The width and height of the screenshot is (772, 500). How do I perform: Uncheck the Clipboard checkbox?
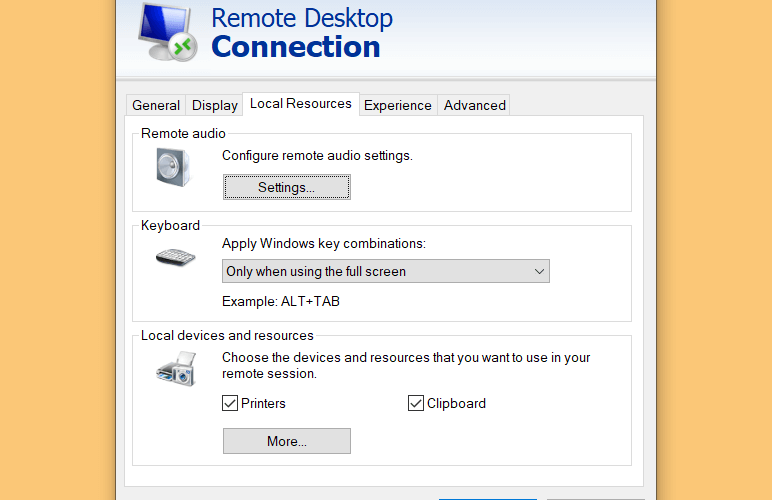tap(416, 403)
